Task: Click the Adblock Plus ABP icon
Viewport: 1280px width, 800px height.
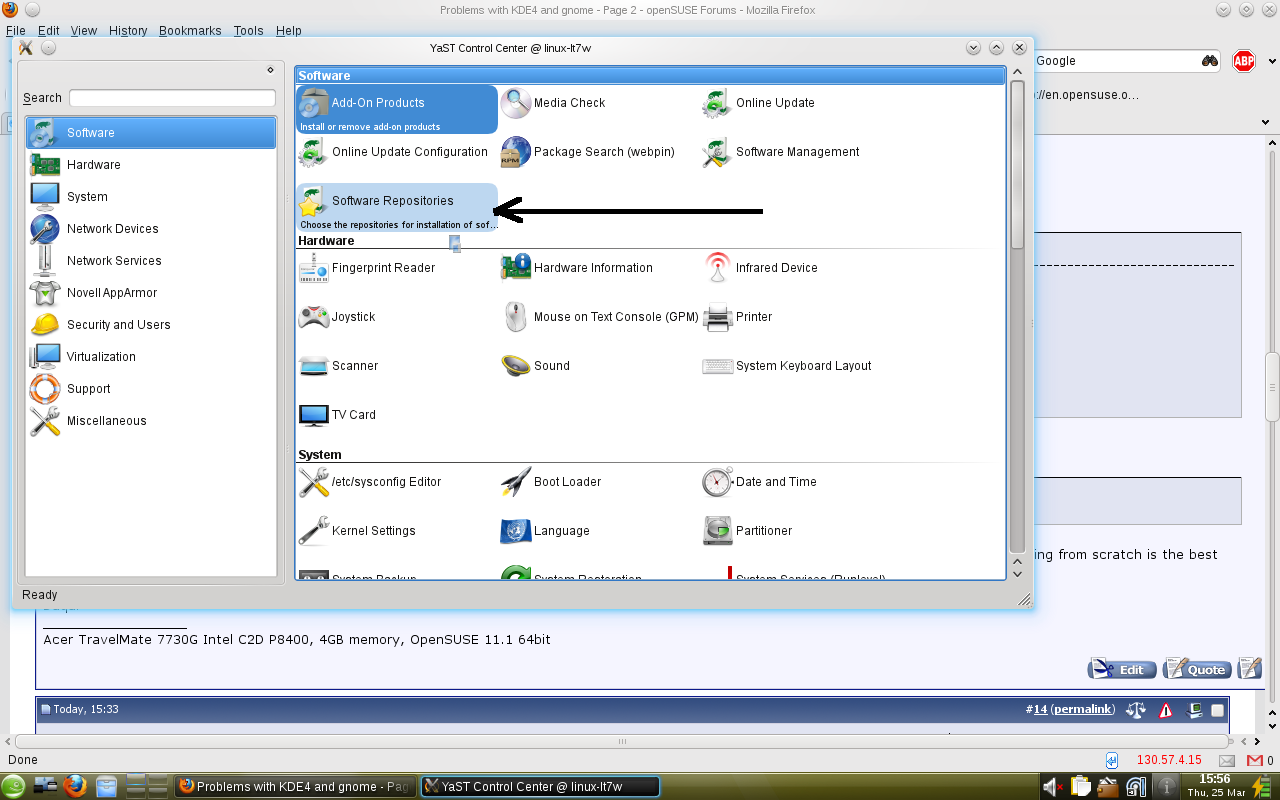Action: point(1243,61)
